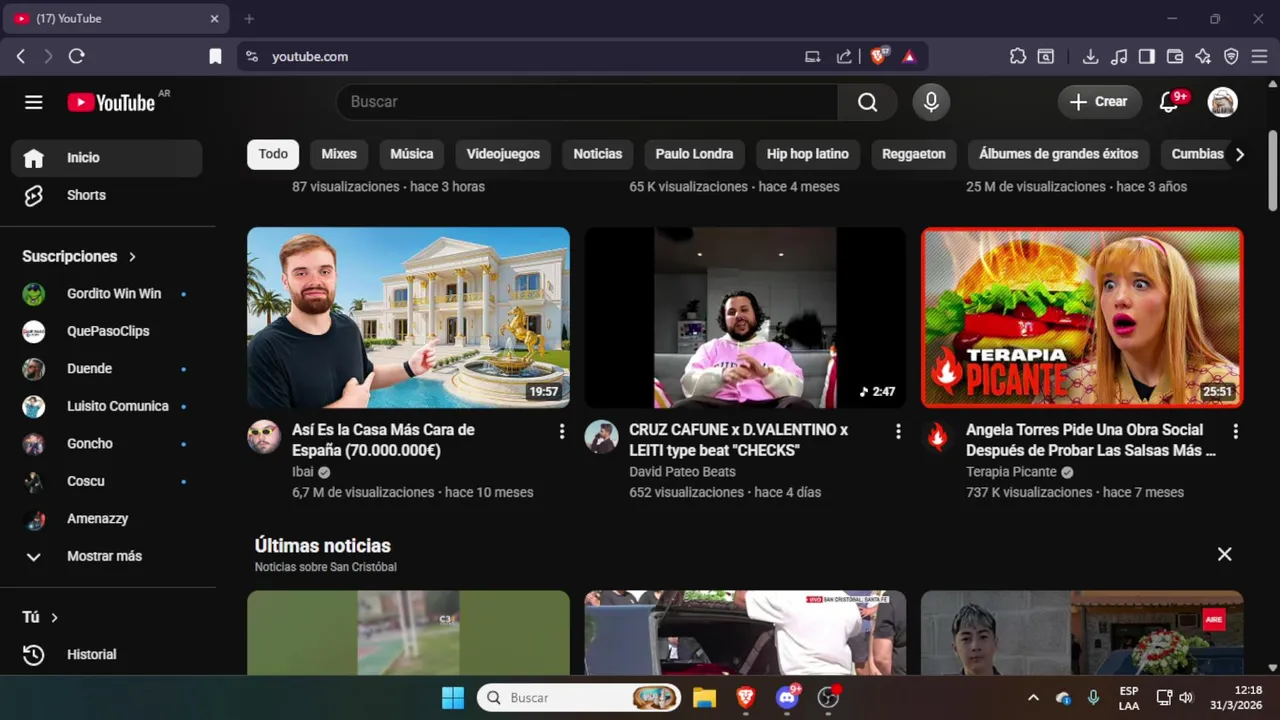Open Brave Rewards triangle icon
Screen dimensions: 1280x720
click(908, 57)
